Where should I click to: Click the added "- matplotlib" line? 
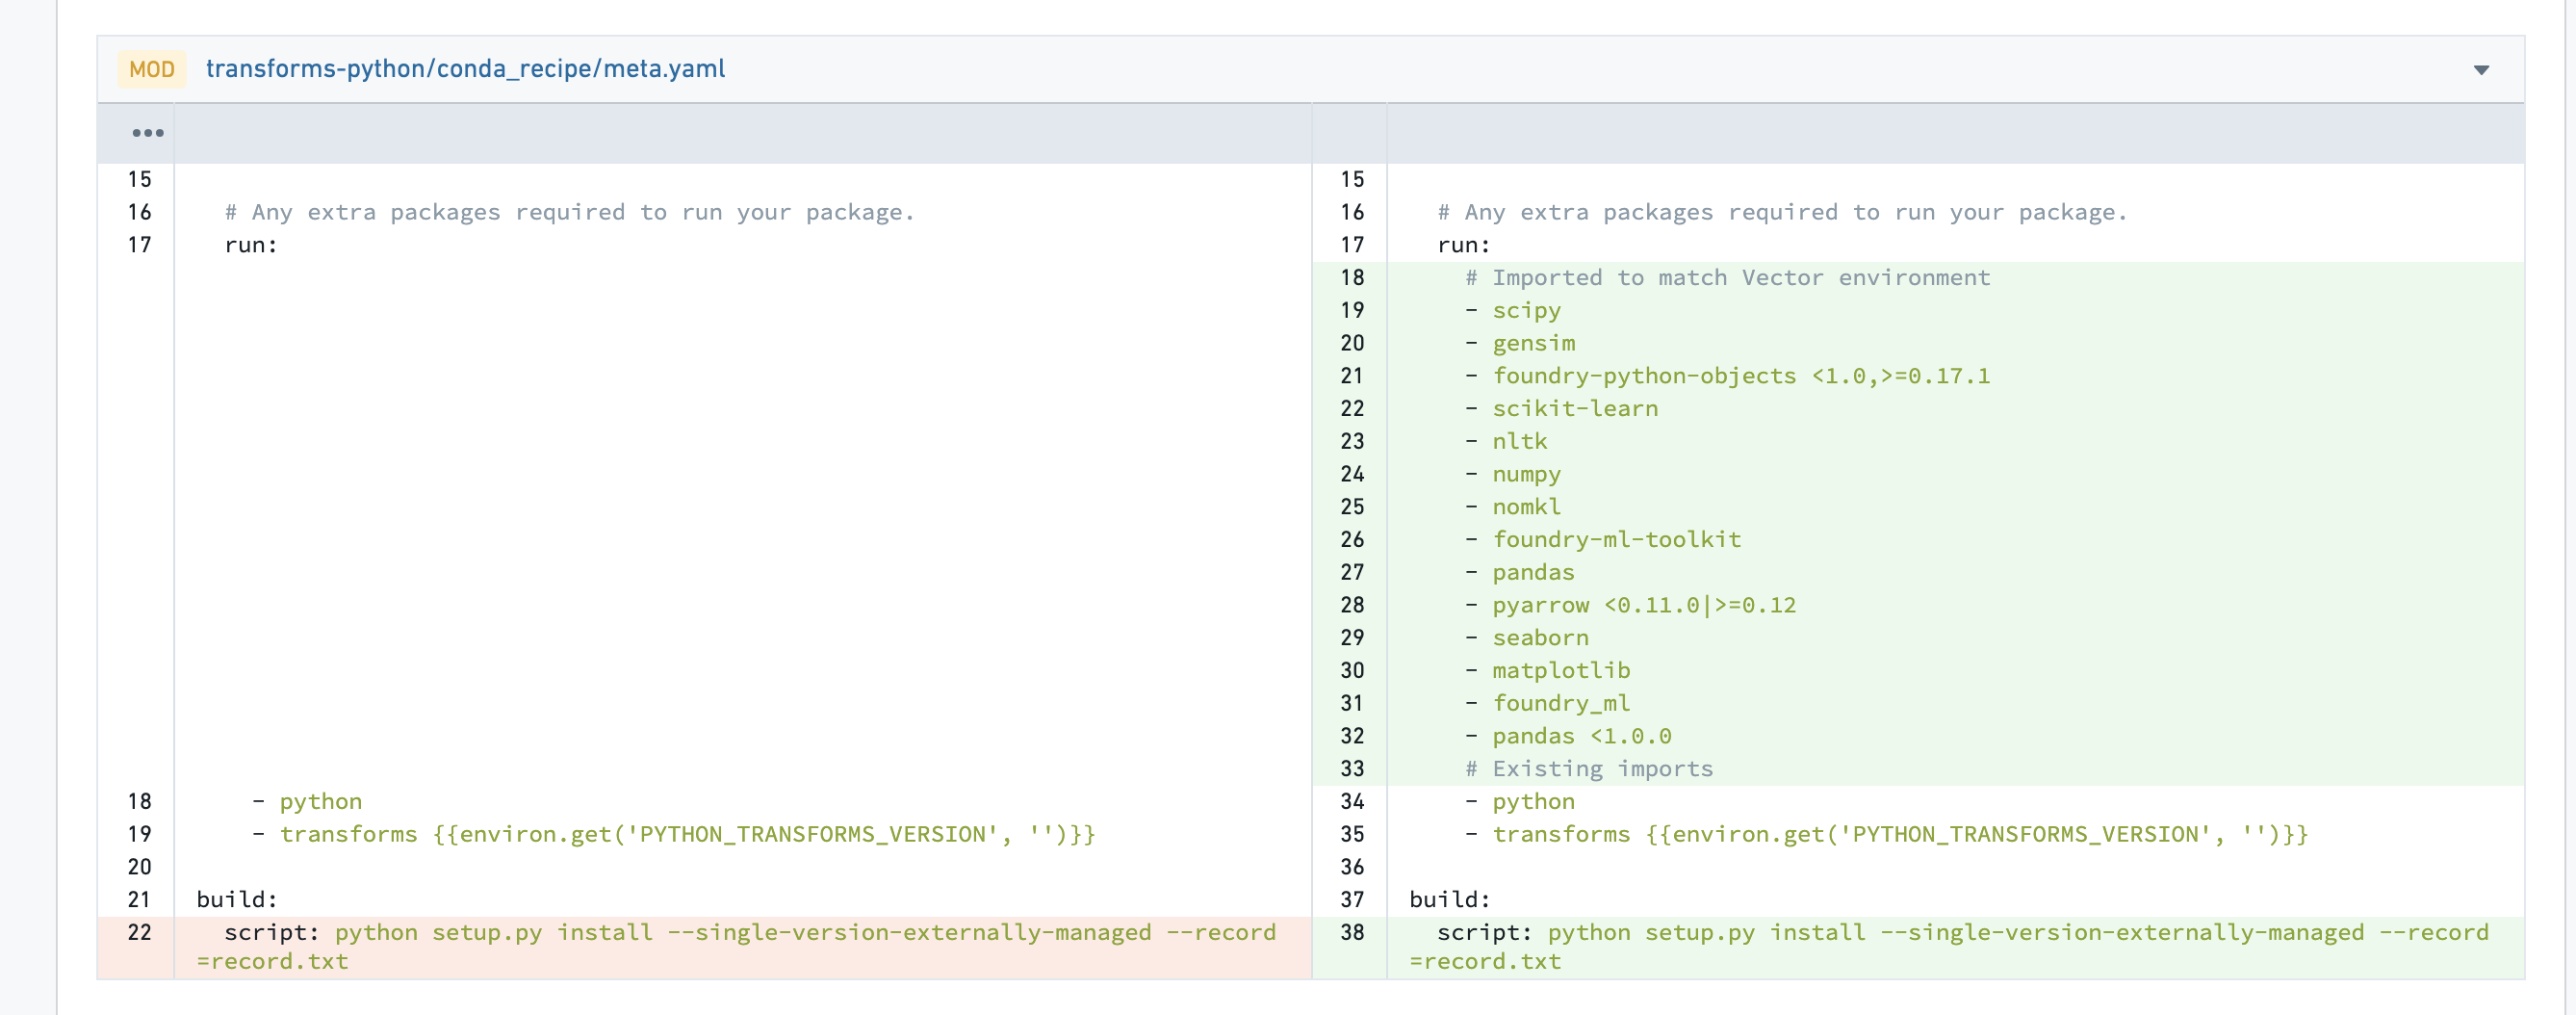point(1547,670)
